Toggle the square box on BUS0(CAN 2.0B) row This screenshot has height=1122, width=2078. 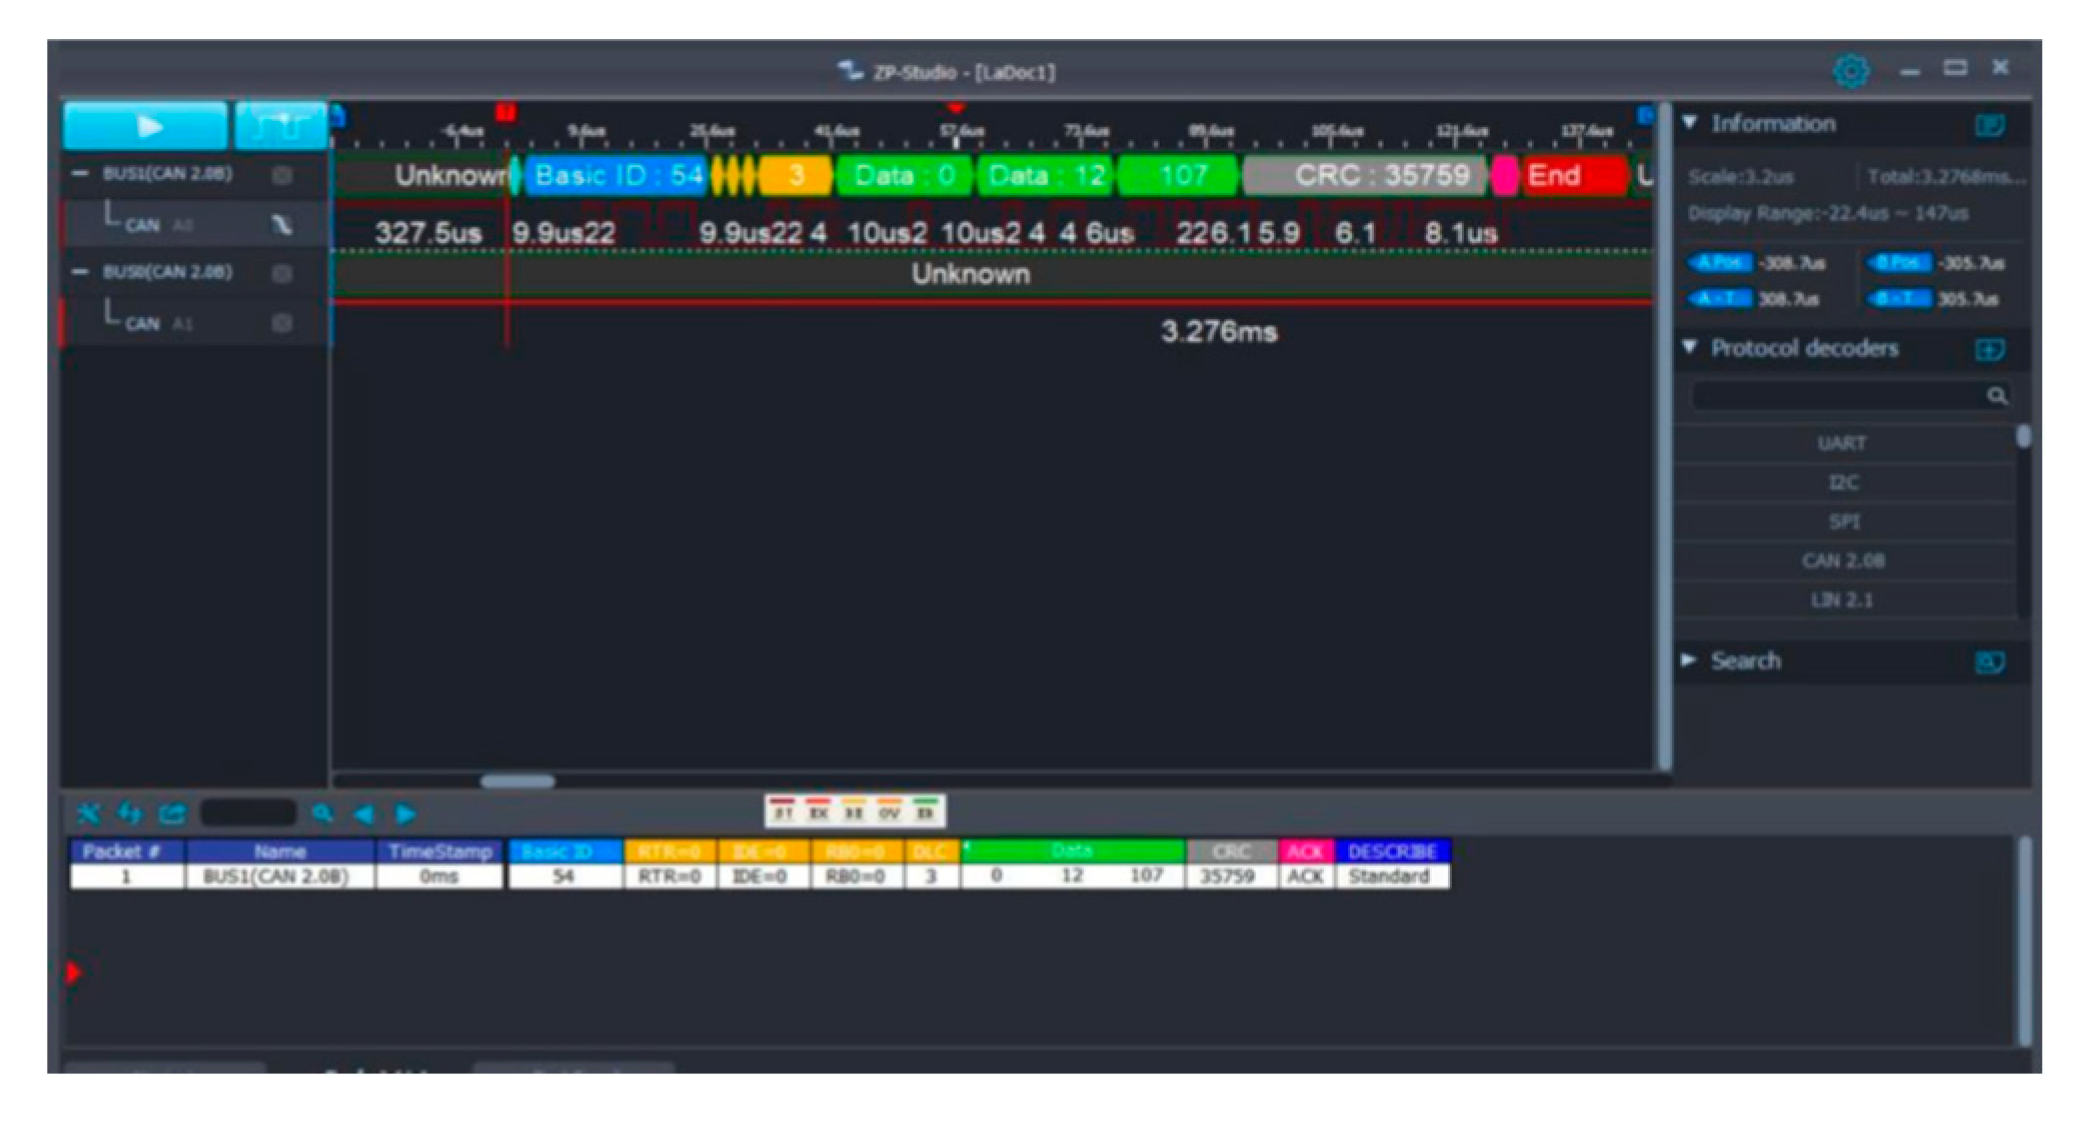pyautogui.click(x=282, y=273)
